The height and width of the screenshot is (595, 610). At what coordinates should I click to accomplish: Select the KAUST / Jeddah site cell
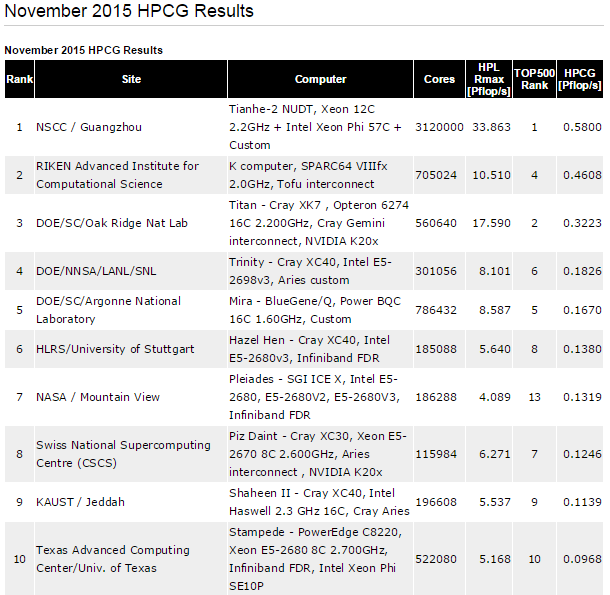[x=131, y=502]
